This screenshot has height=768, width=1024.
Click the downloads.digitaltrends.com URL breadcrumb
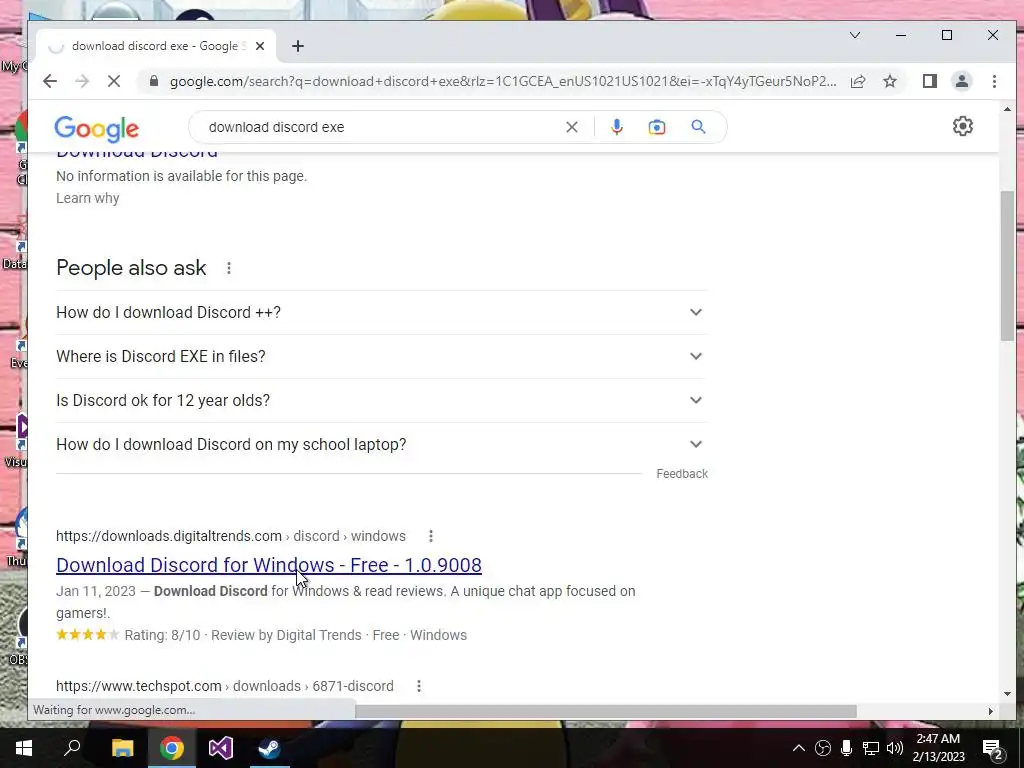(231, 536)
